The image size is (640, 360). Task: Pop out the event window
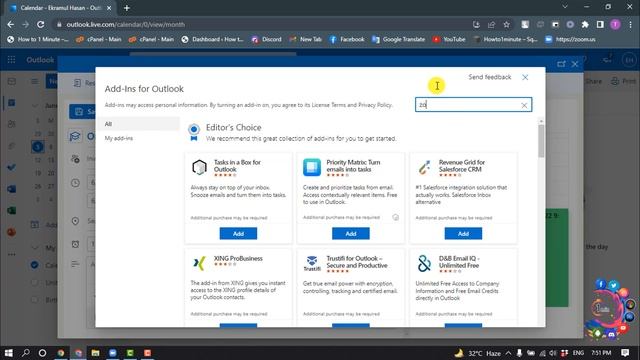(x=561, y=64)
